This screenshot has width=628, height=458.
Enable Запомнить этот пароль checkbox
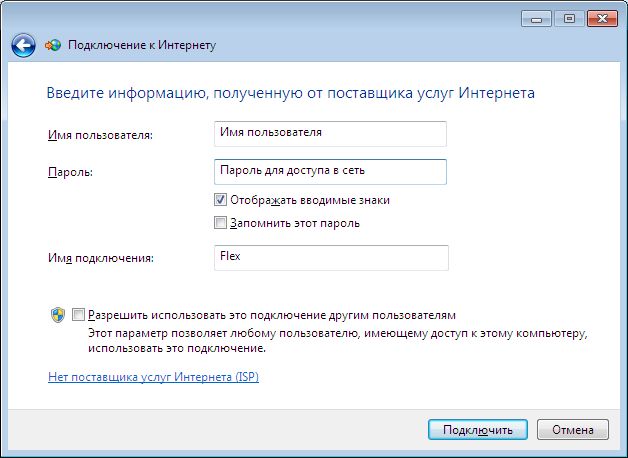[x=220, y=223]
